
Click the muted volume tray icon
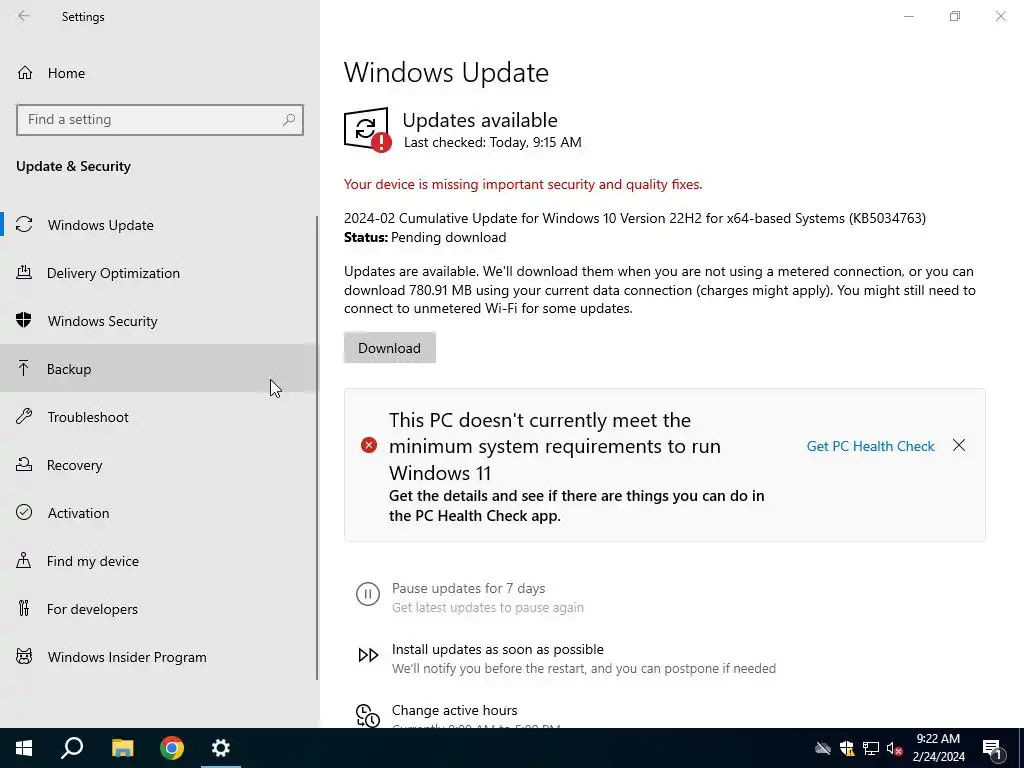click(x=895, y=748)
